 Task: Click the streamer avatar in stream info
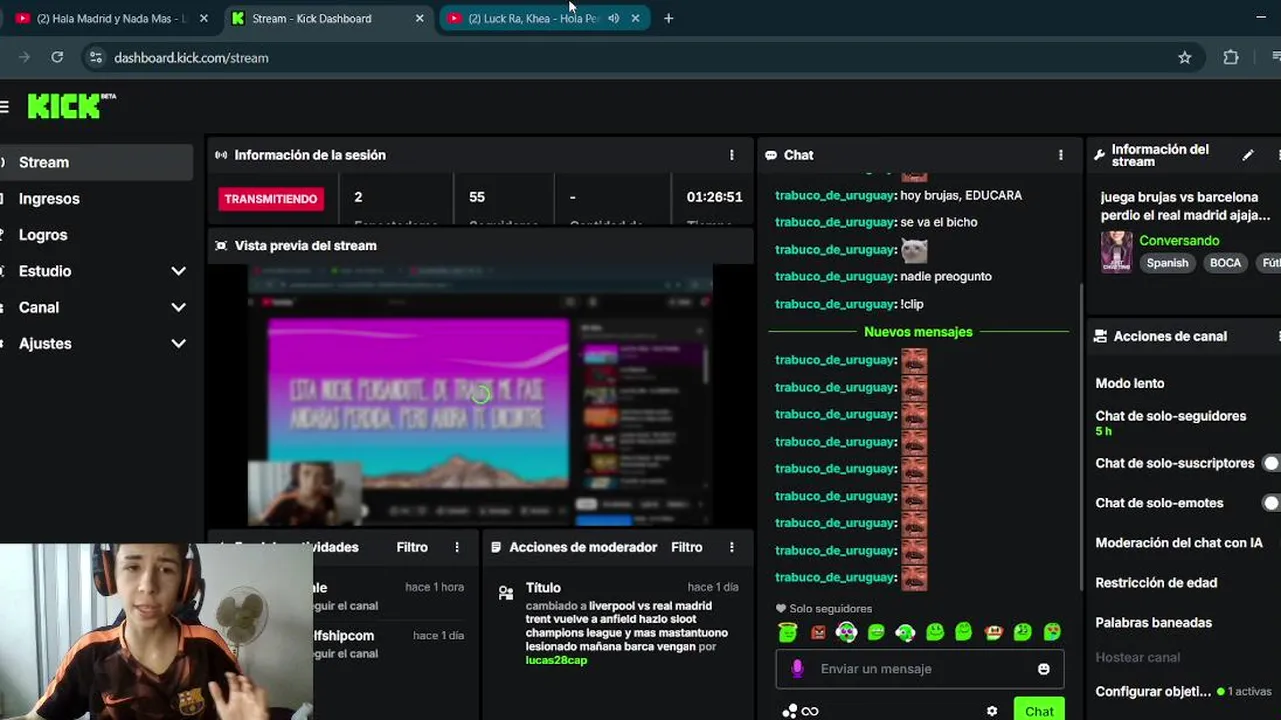(1116, 251)
